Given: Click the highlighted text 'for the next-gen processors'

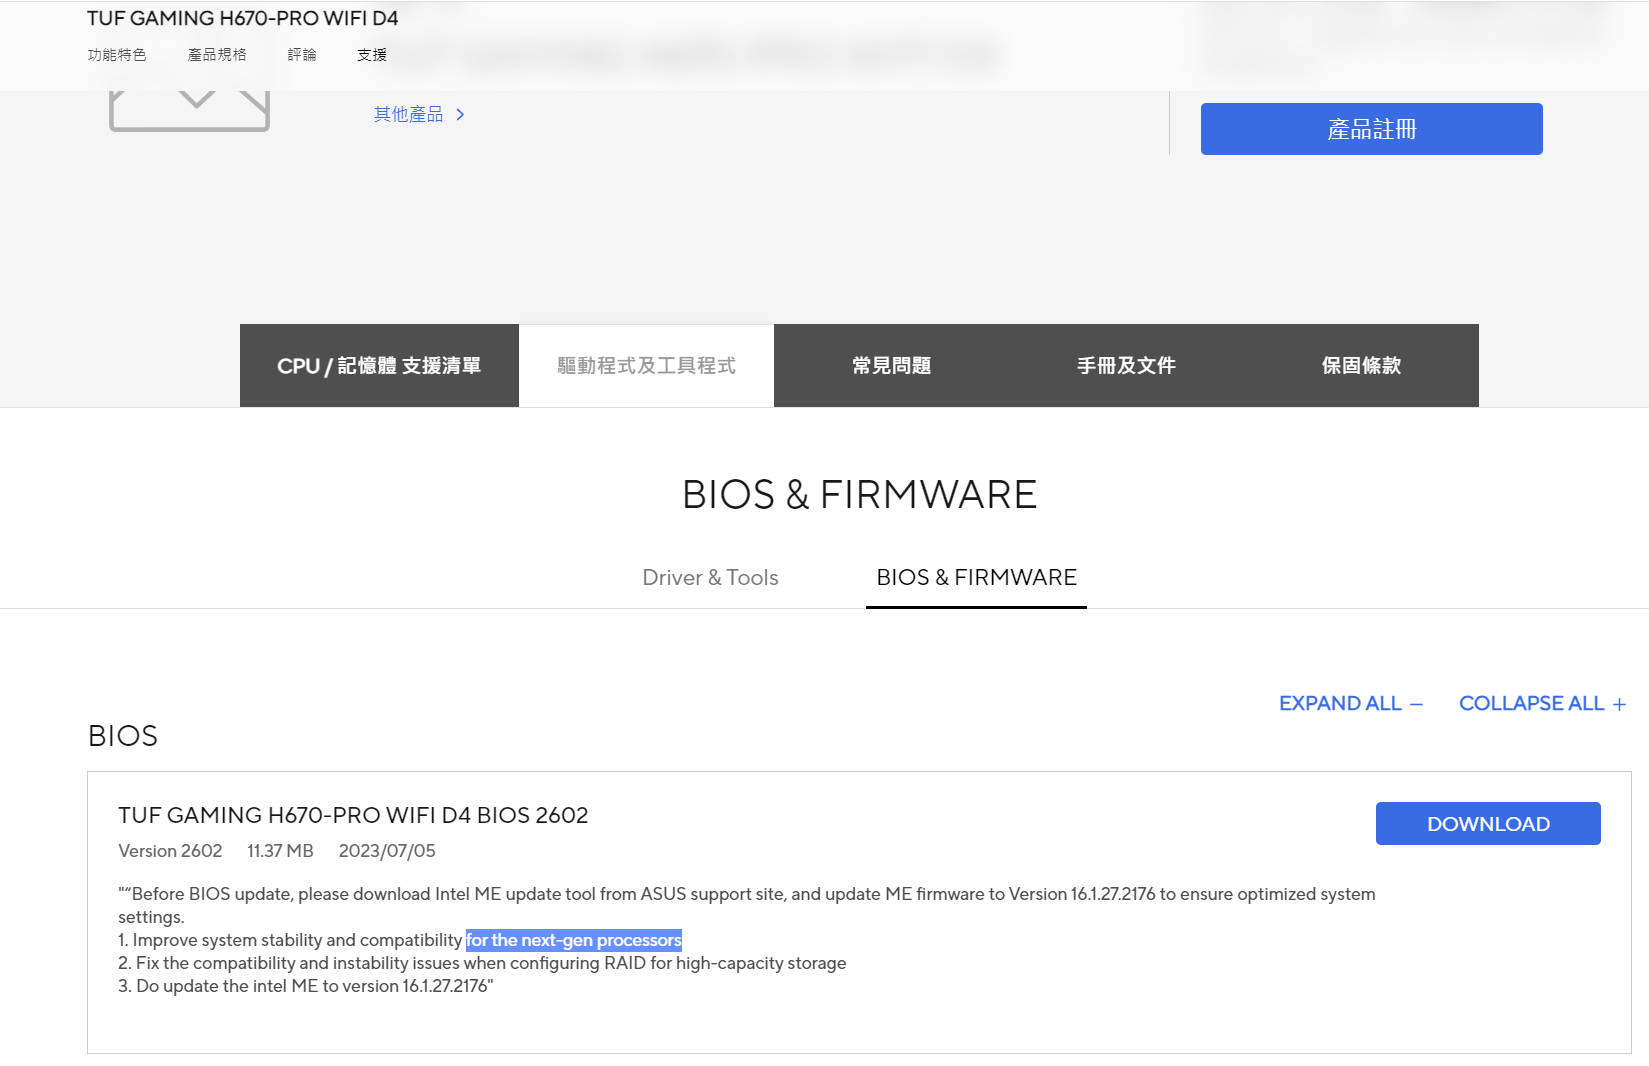Looking at the screenshot, I should pos(574,940).
